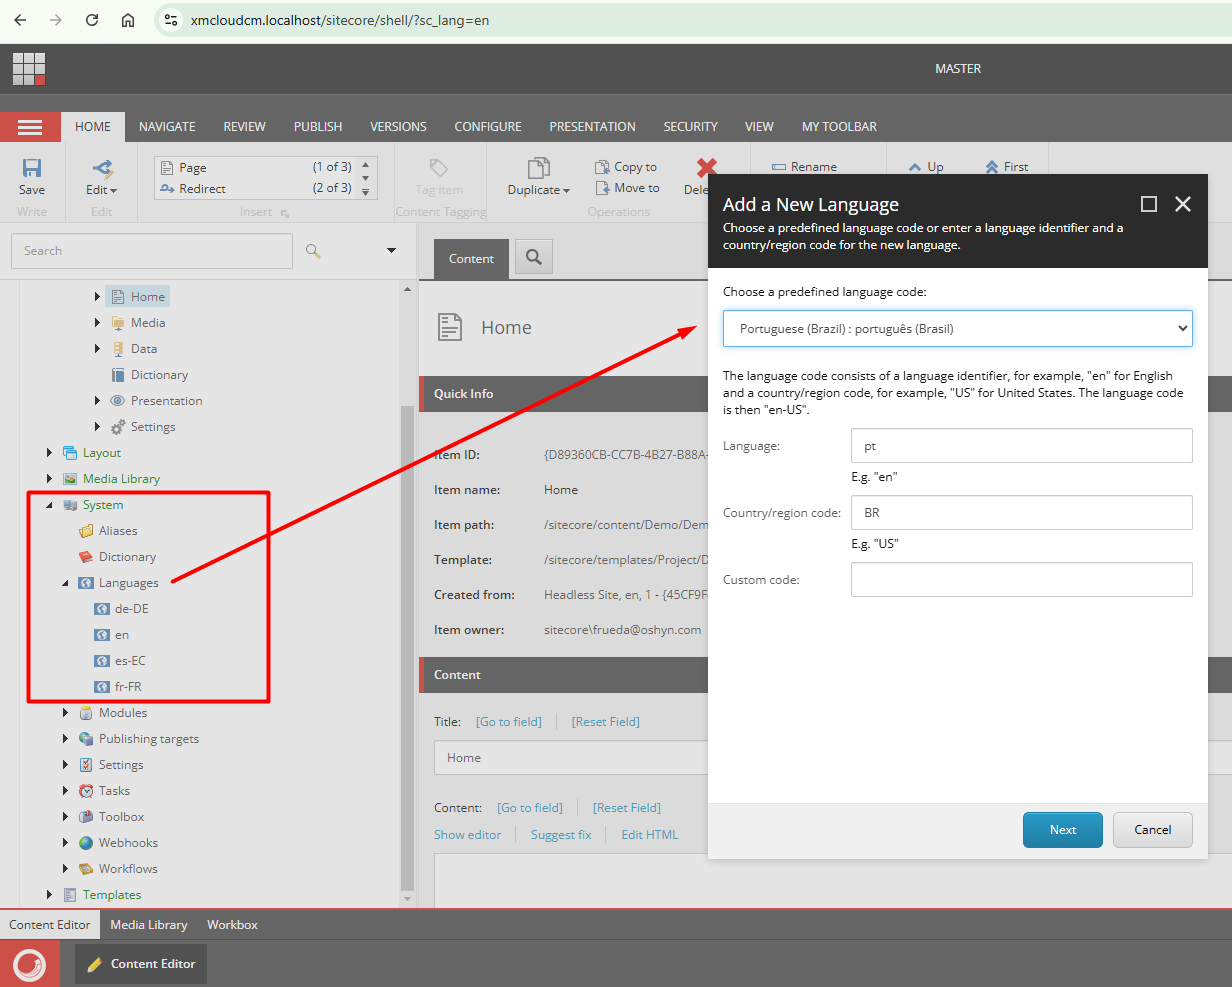This screenshot has height=987, width=1232.
Task: Click the Data item icon in the tree
Action: [119, 349]
